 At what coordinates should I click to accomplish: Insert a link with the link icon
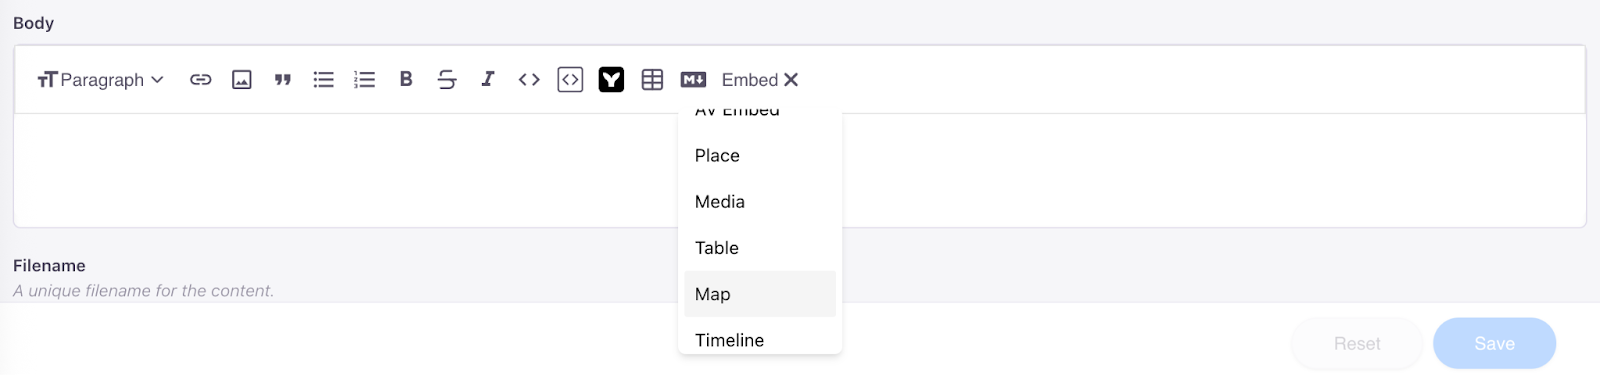tap(201, 80)
